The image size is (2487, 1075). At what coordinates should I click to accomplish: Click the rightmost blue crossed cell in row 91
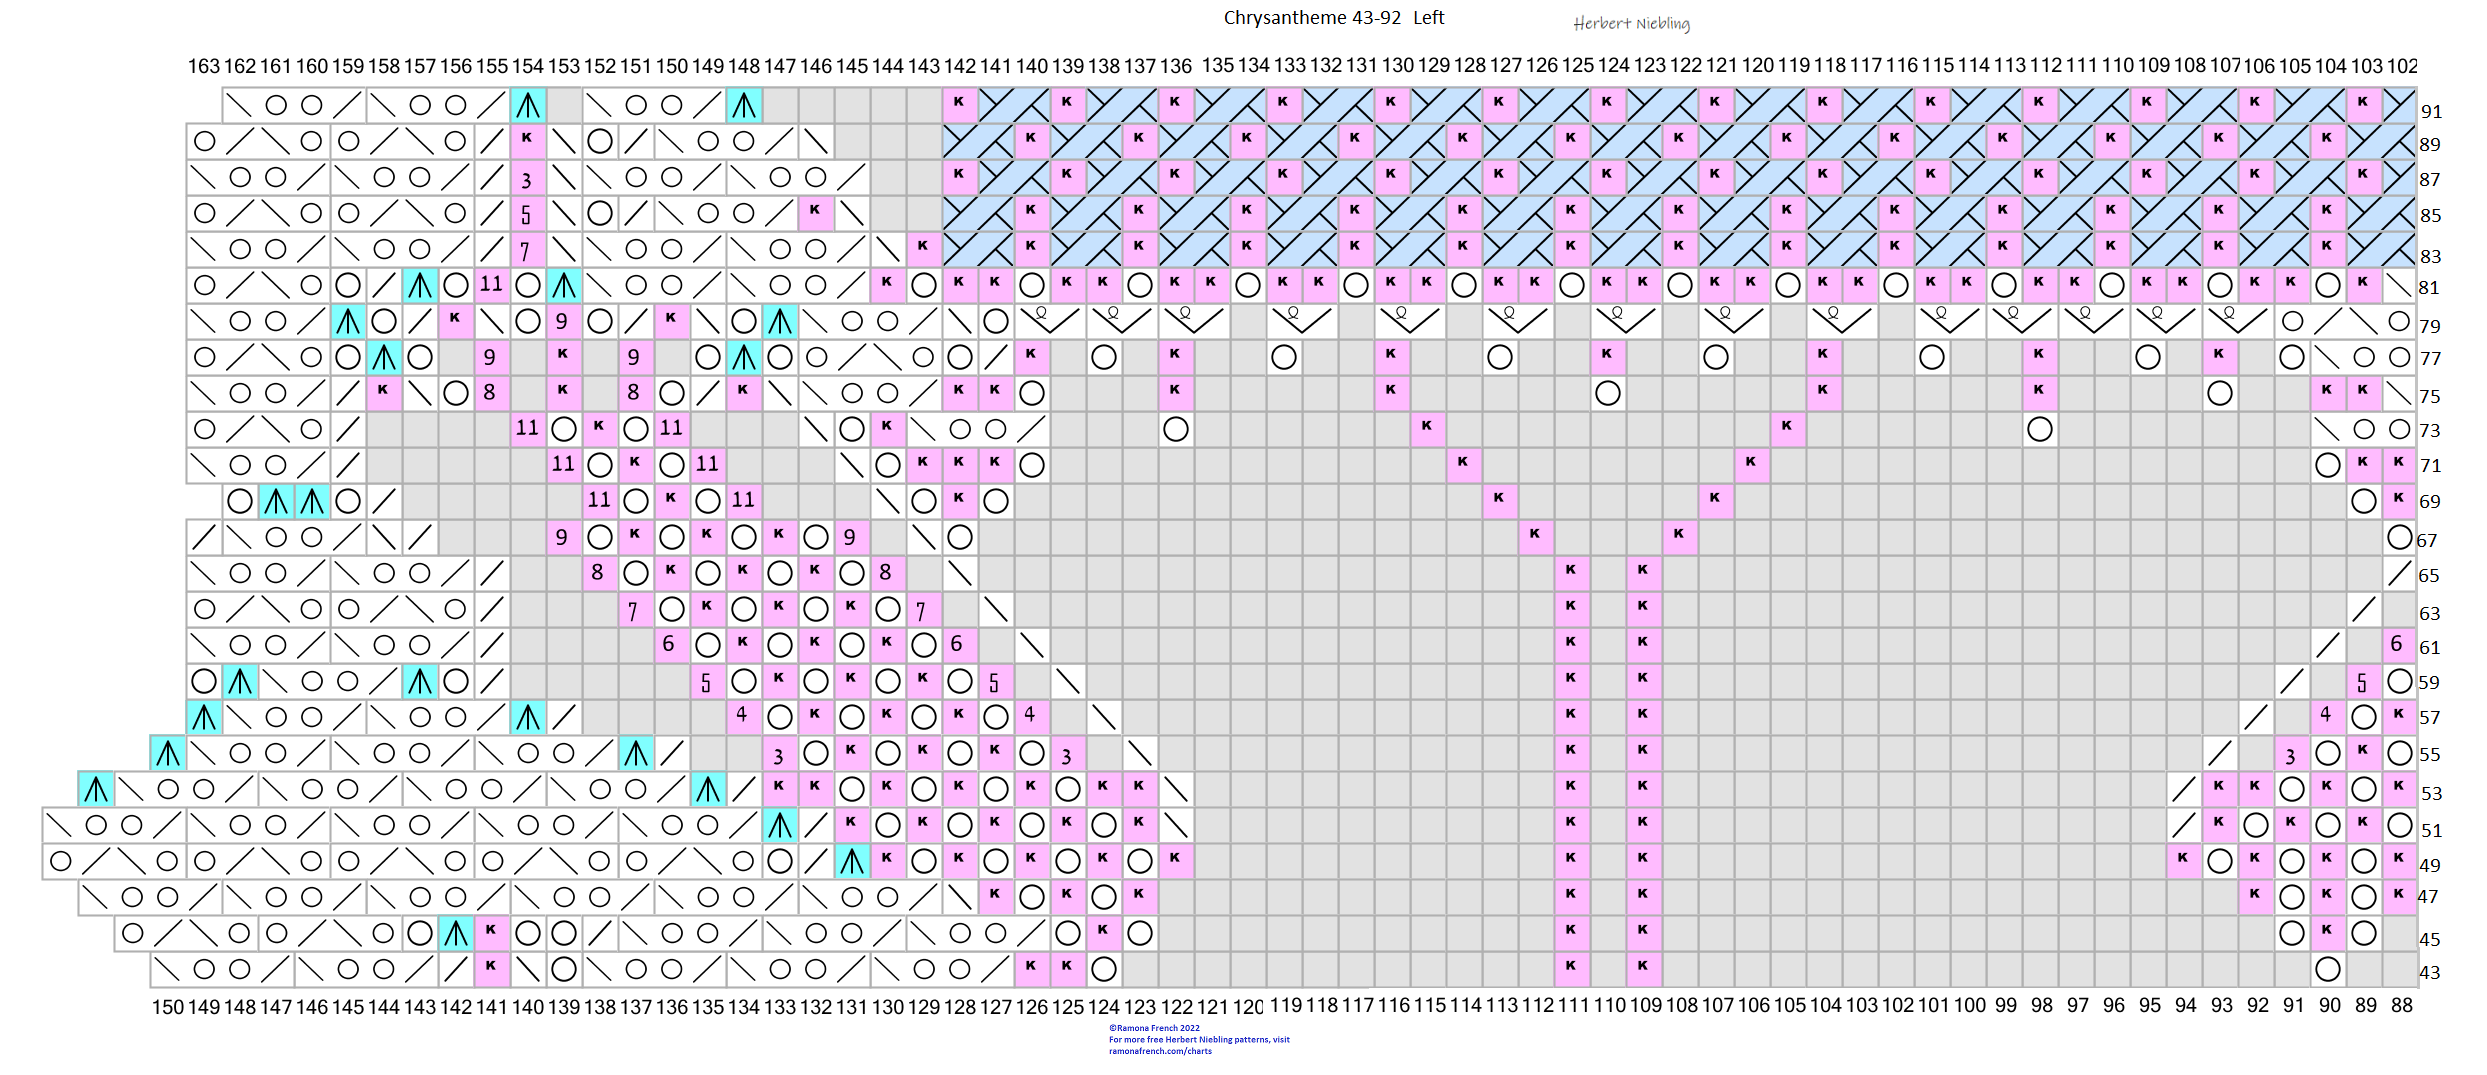point(2399,105)
